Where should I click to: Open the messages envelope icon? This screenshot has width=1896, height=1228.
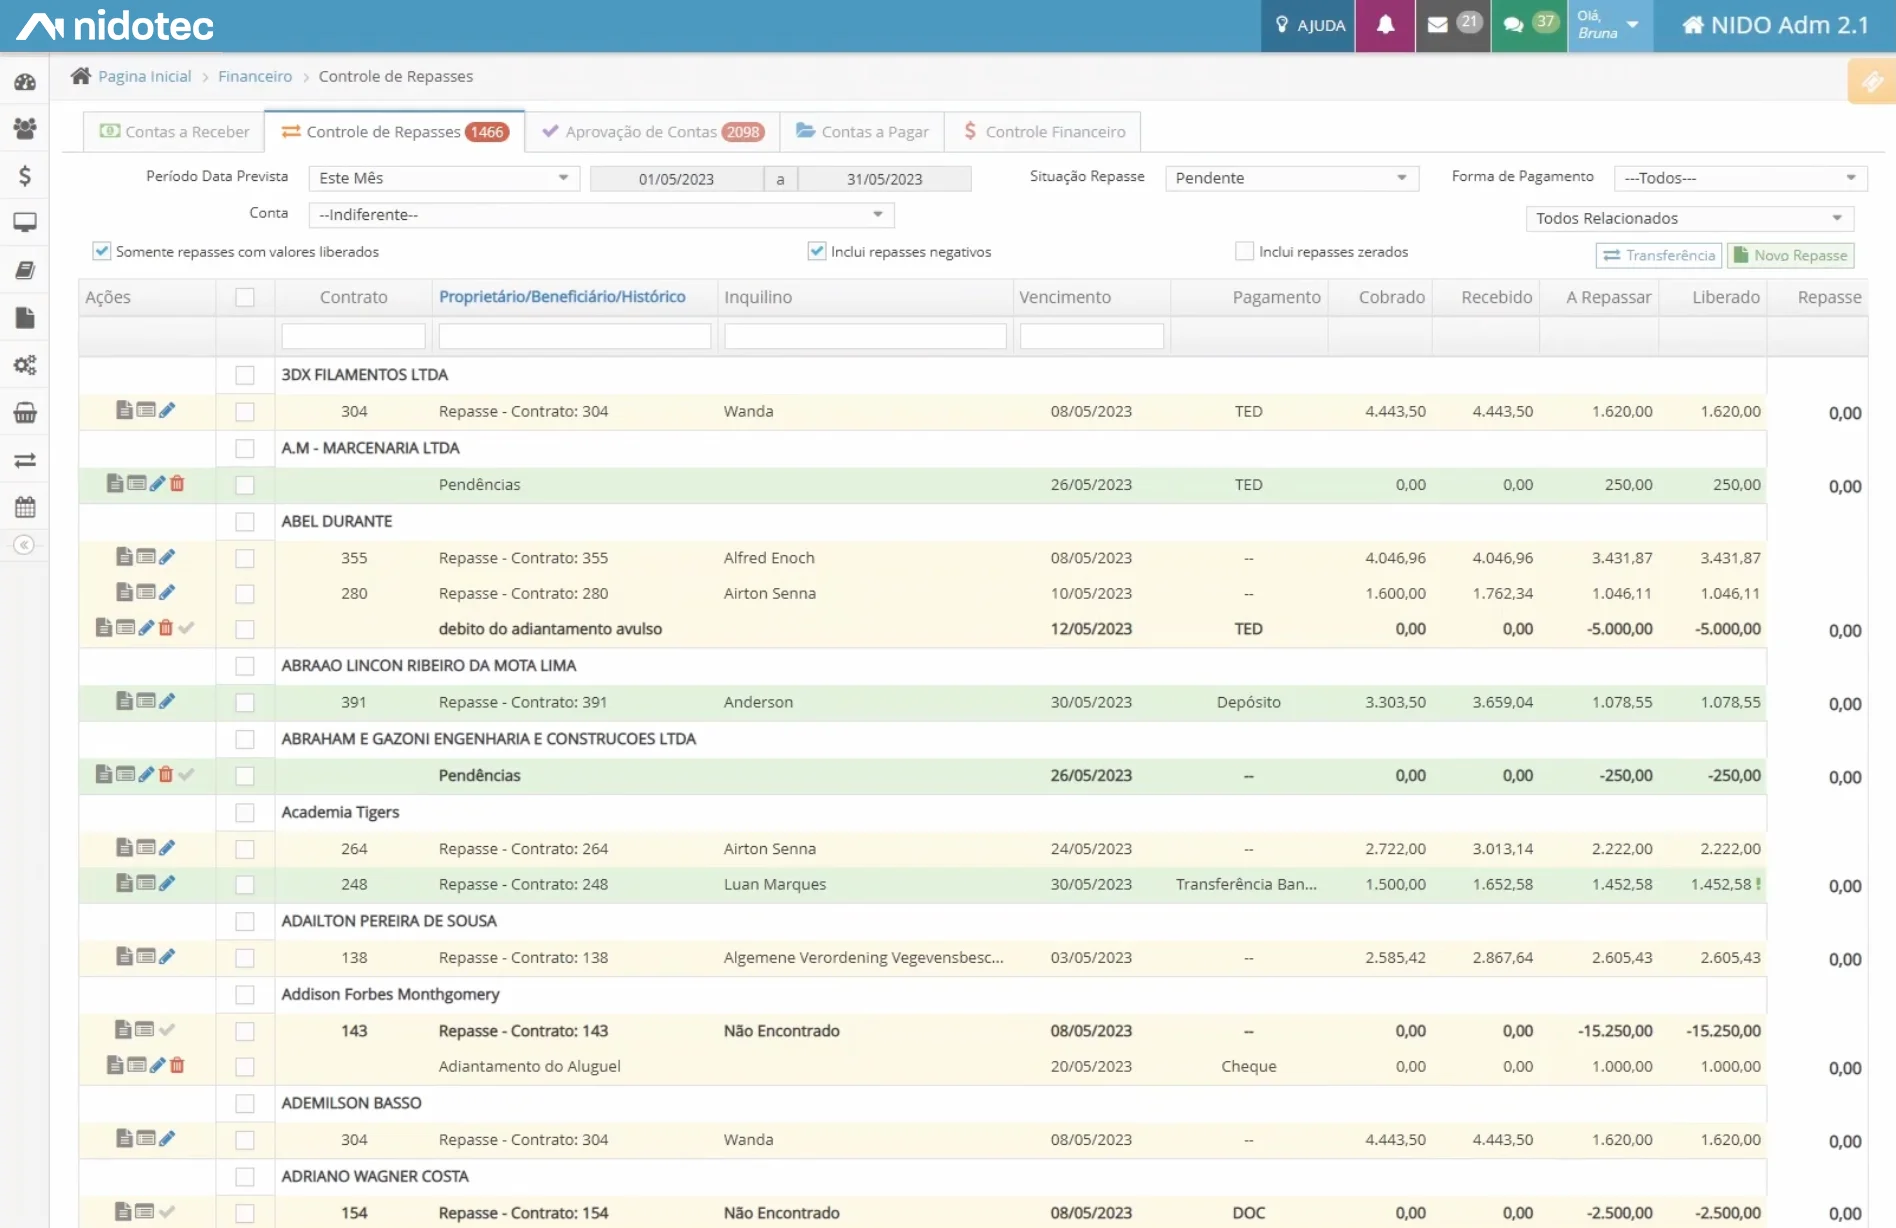point(1438,25)
